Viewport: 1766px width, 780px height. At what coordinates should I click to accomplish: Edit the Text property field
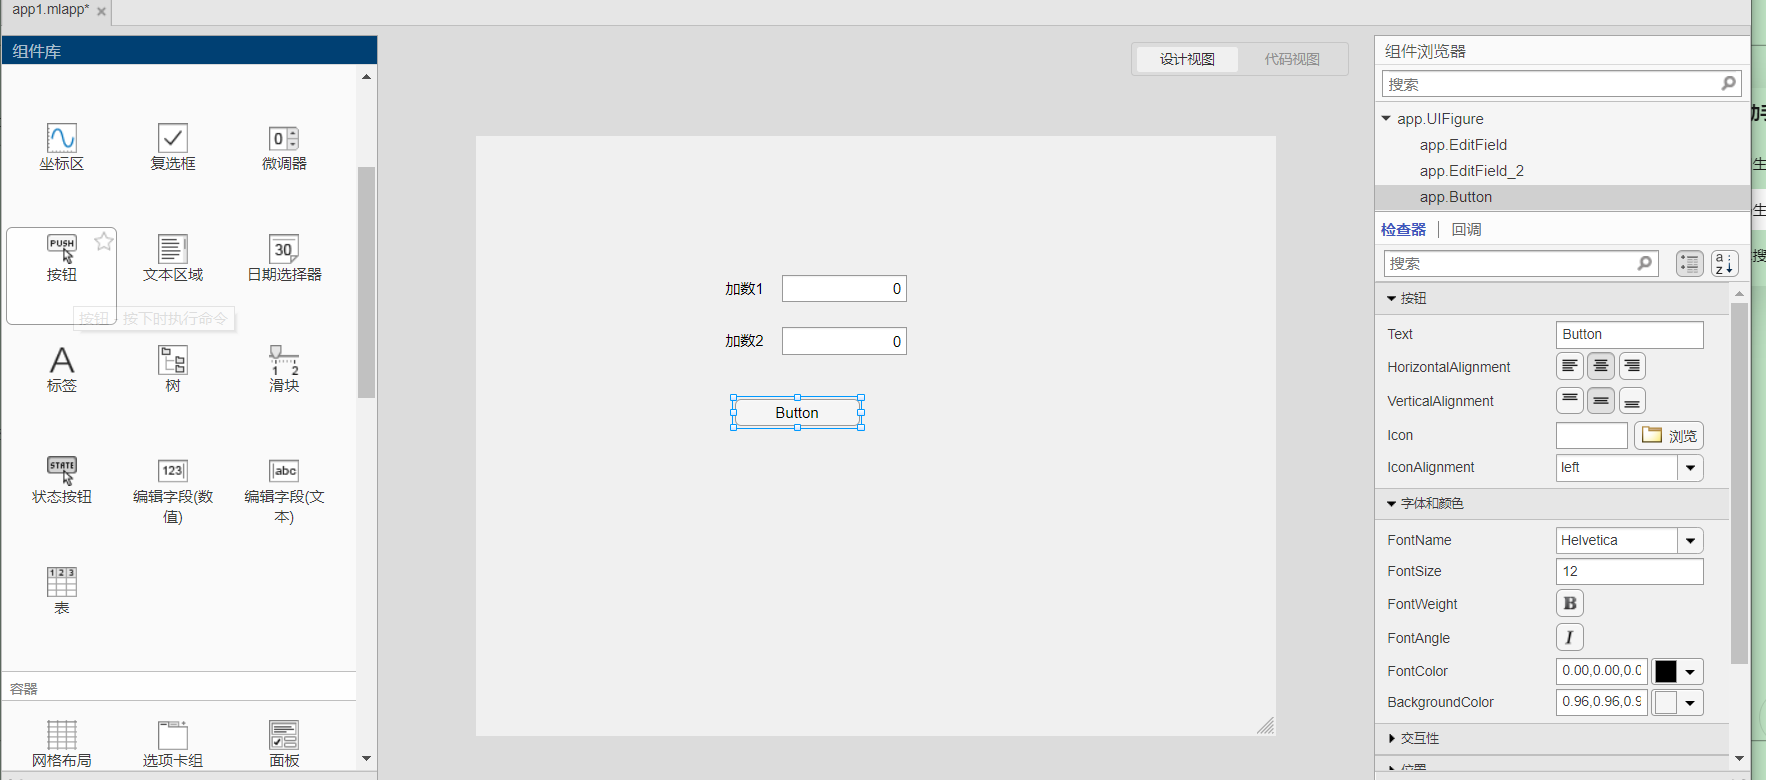point(1629,334)
